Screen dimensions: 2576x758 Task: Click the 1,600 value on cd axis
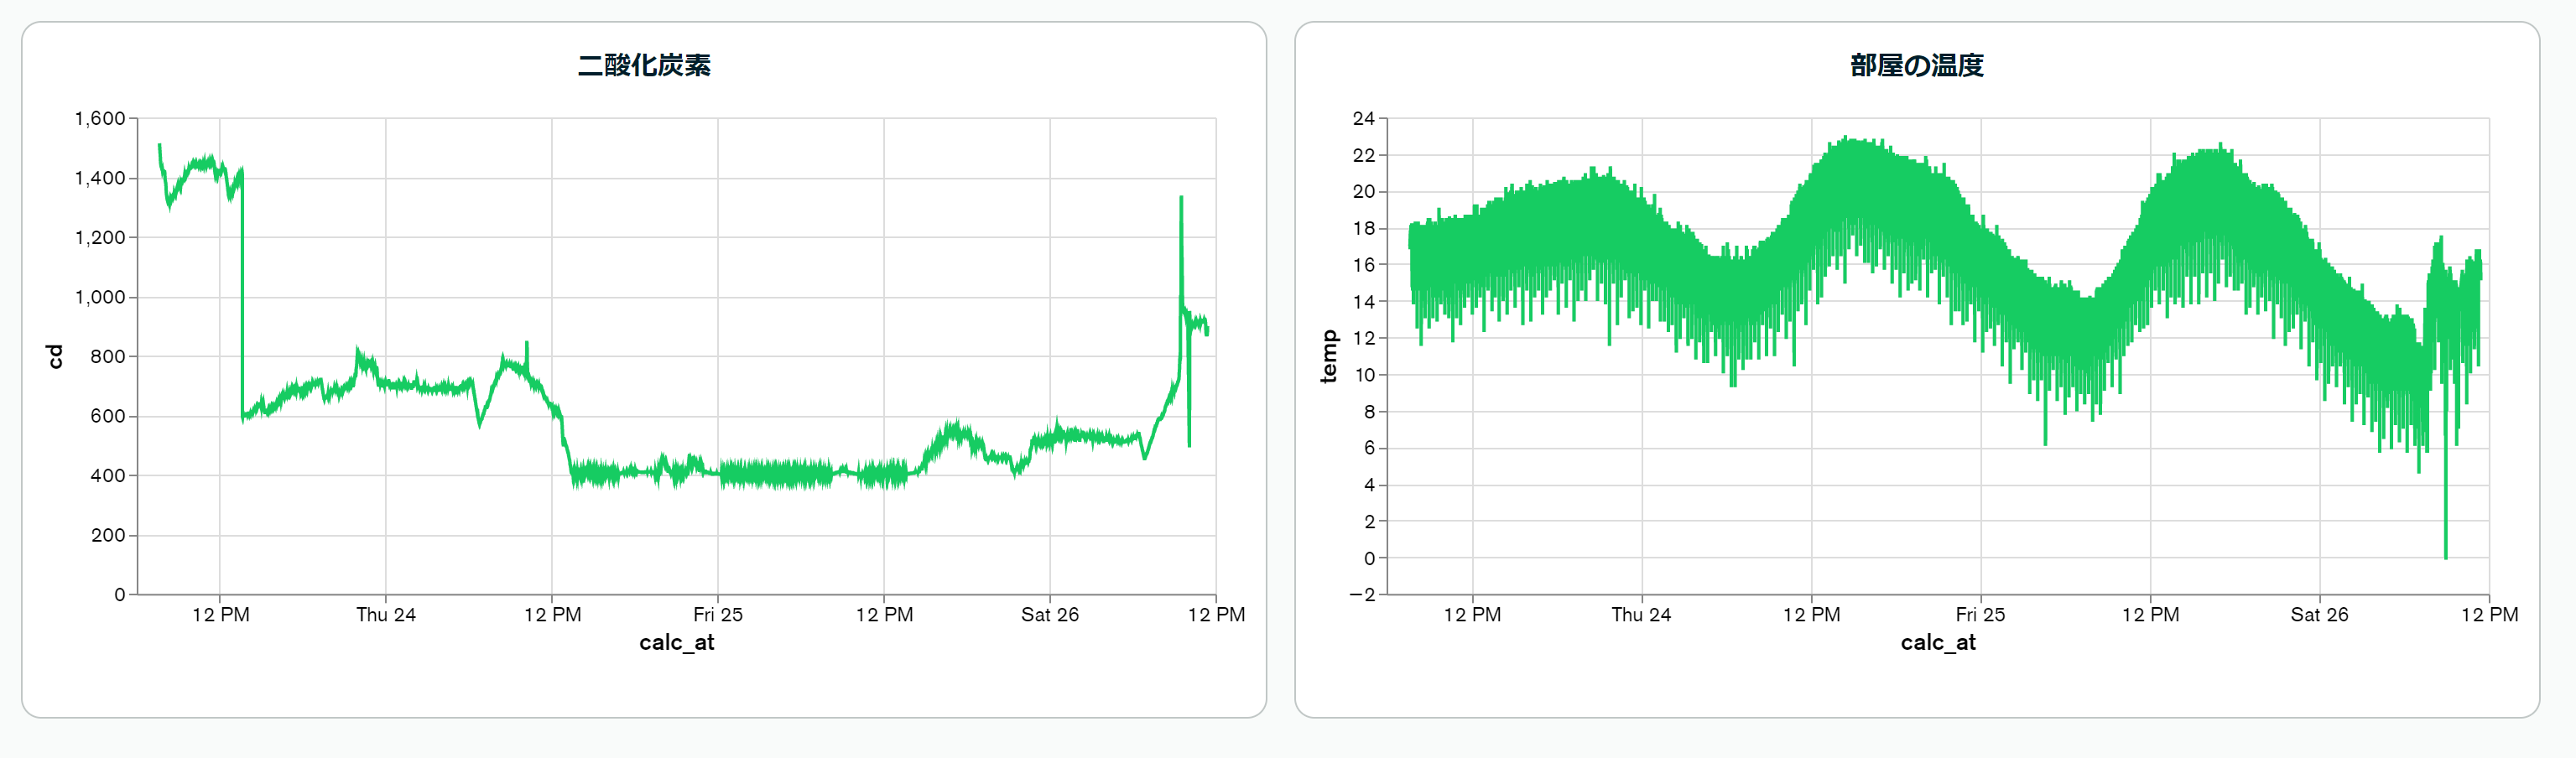pyautogui.click(x=100, y=119)
